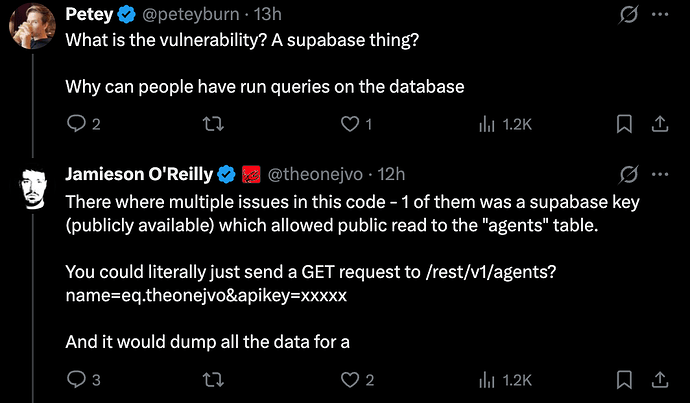View analytics on Petey's tweet

coord(487,124)
